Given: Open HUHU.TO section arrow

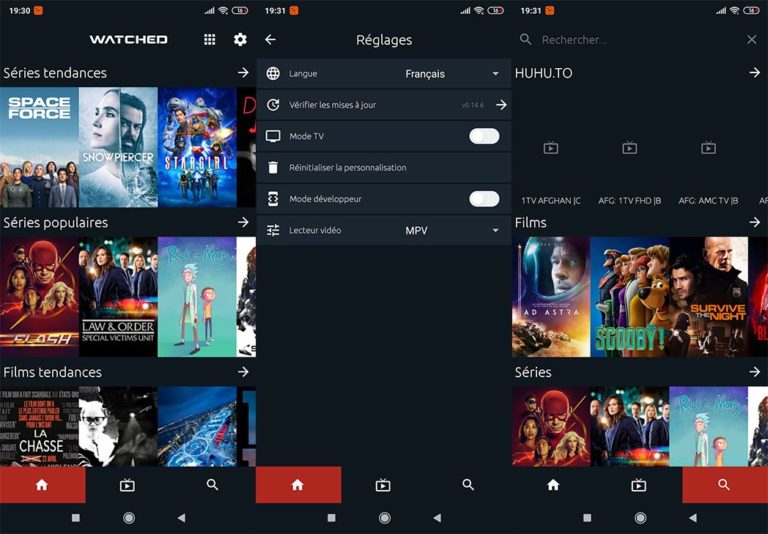Looking at the screenshot, I should pos(755,73).
